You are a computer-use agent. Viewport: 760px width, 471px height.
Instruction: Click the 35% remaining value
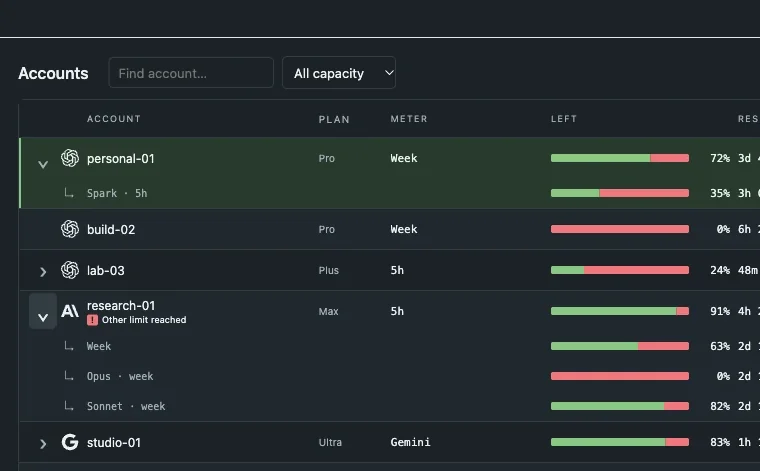click(x=720, y=193)
